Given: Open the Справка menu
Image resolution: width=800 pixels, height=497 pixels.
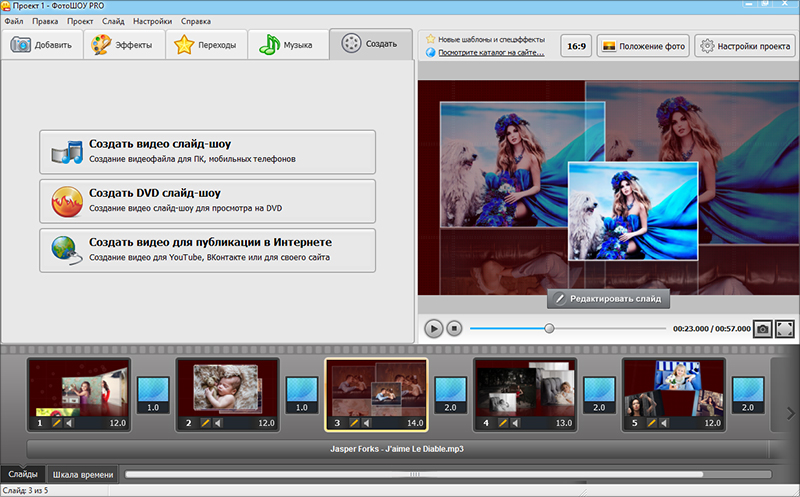Looking at the screenshot, I should pos(196,21).
